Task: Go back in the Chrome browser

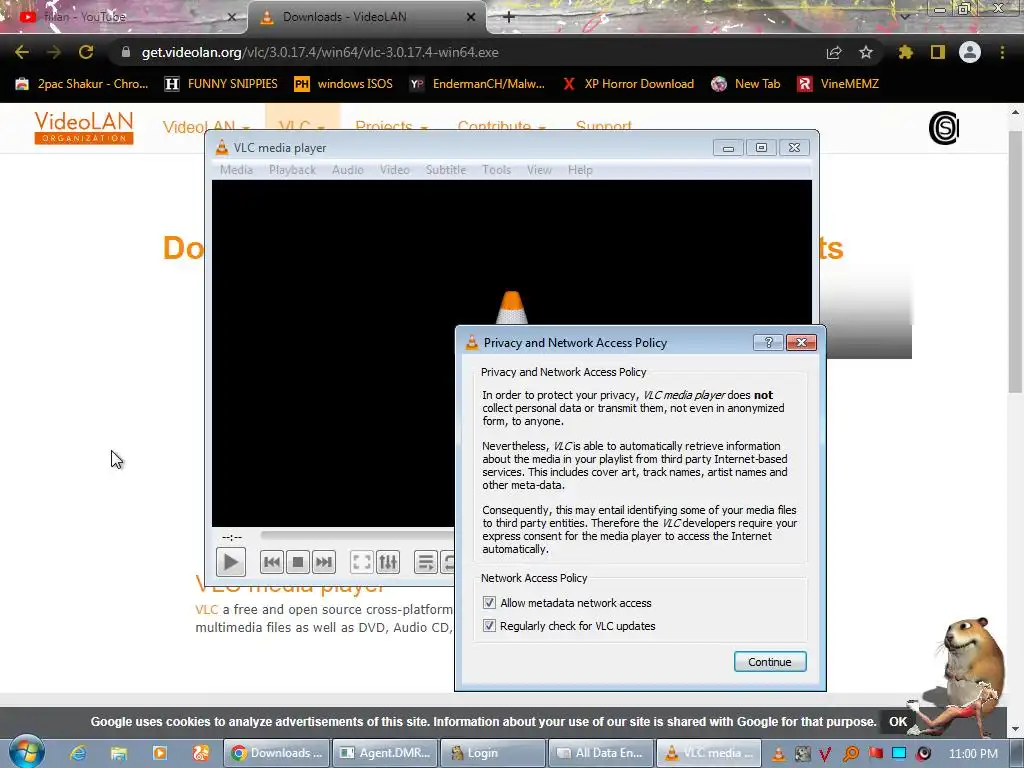Action: 22,52
